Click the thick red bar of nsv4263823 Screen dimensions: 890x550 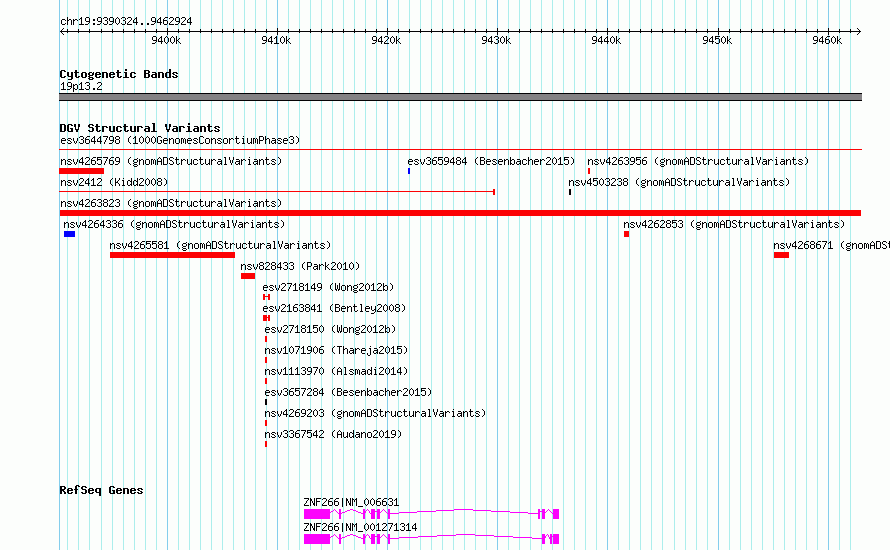pyautogui.click(x=460, y=213)
